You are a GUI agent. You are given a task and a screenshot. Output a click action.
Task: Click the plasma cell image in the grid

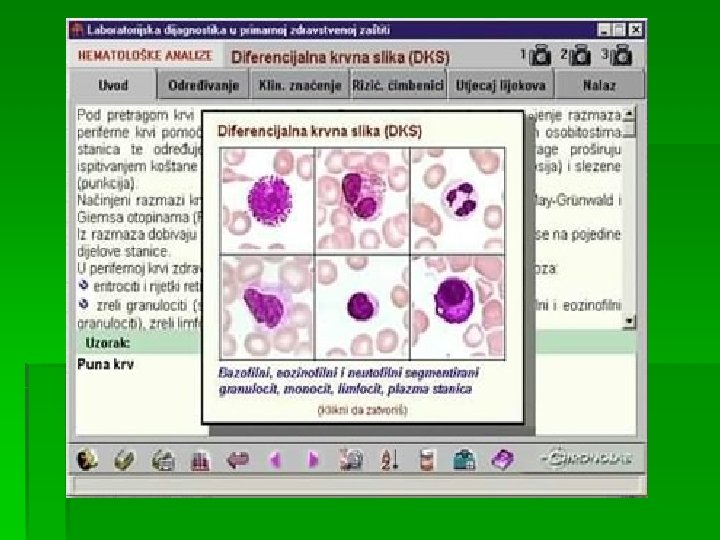coord(457,307)
